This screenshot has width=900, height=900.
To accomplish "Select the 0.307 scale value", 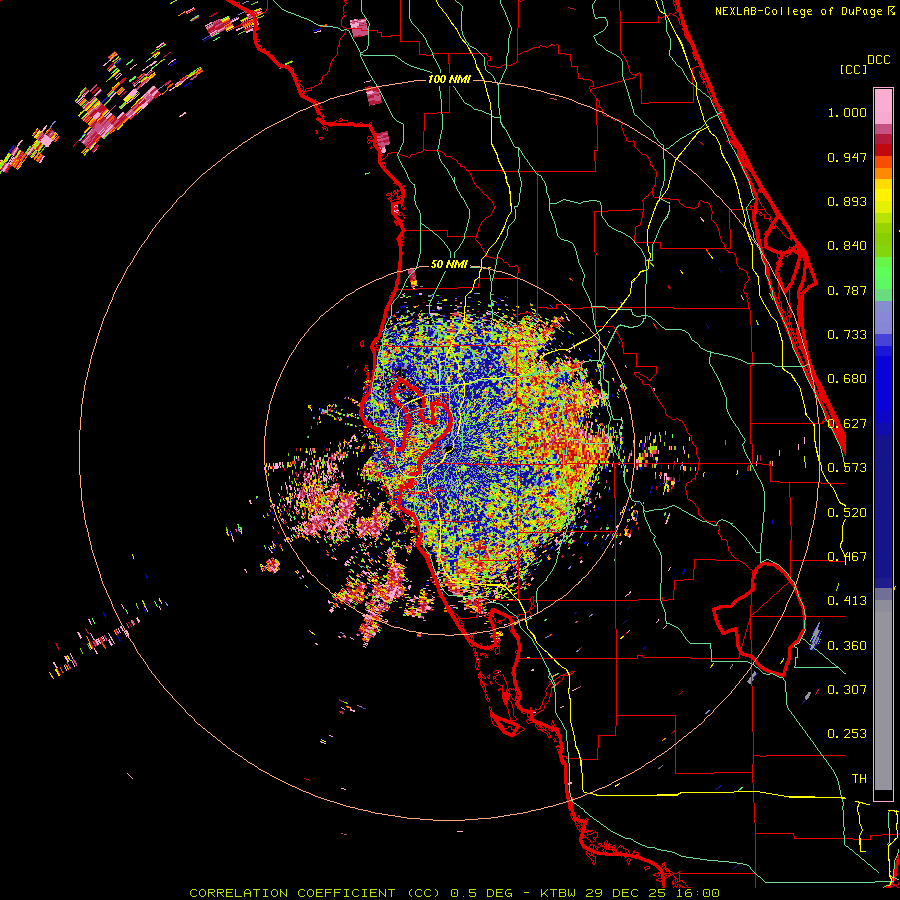I will pos(847,690).
